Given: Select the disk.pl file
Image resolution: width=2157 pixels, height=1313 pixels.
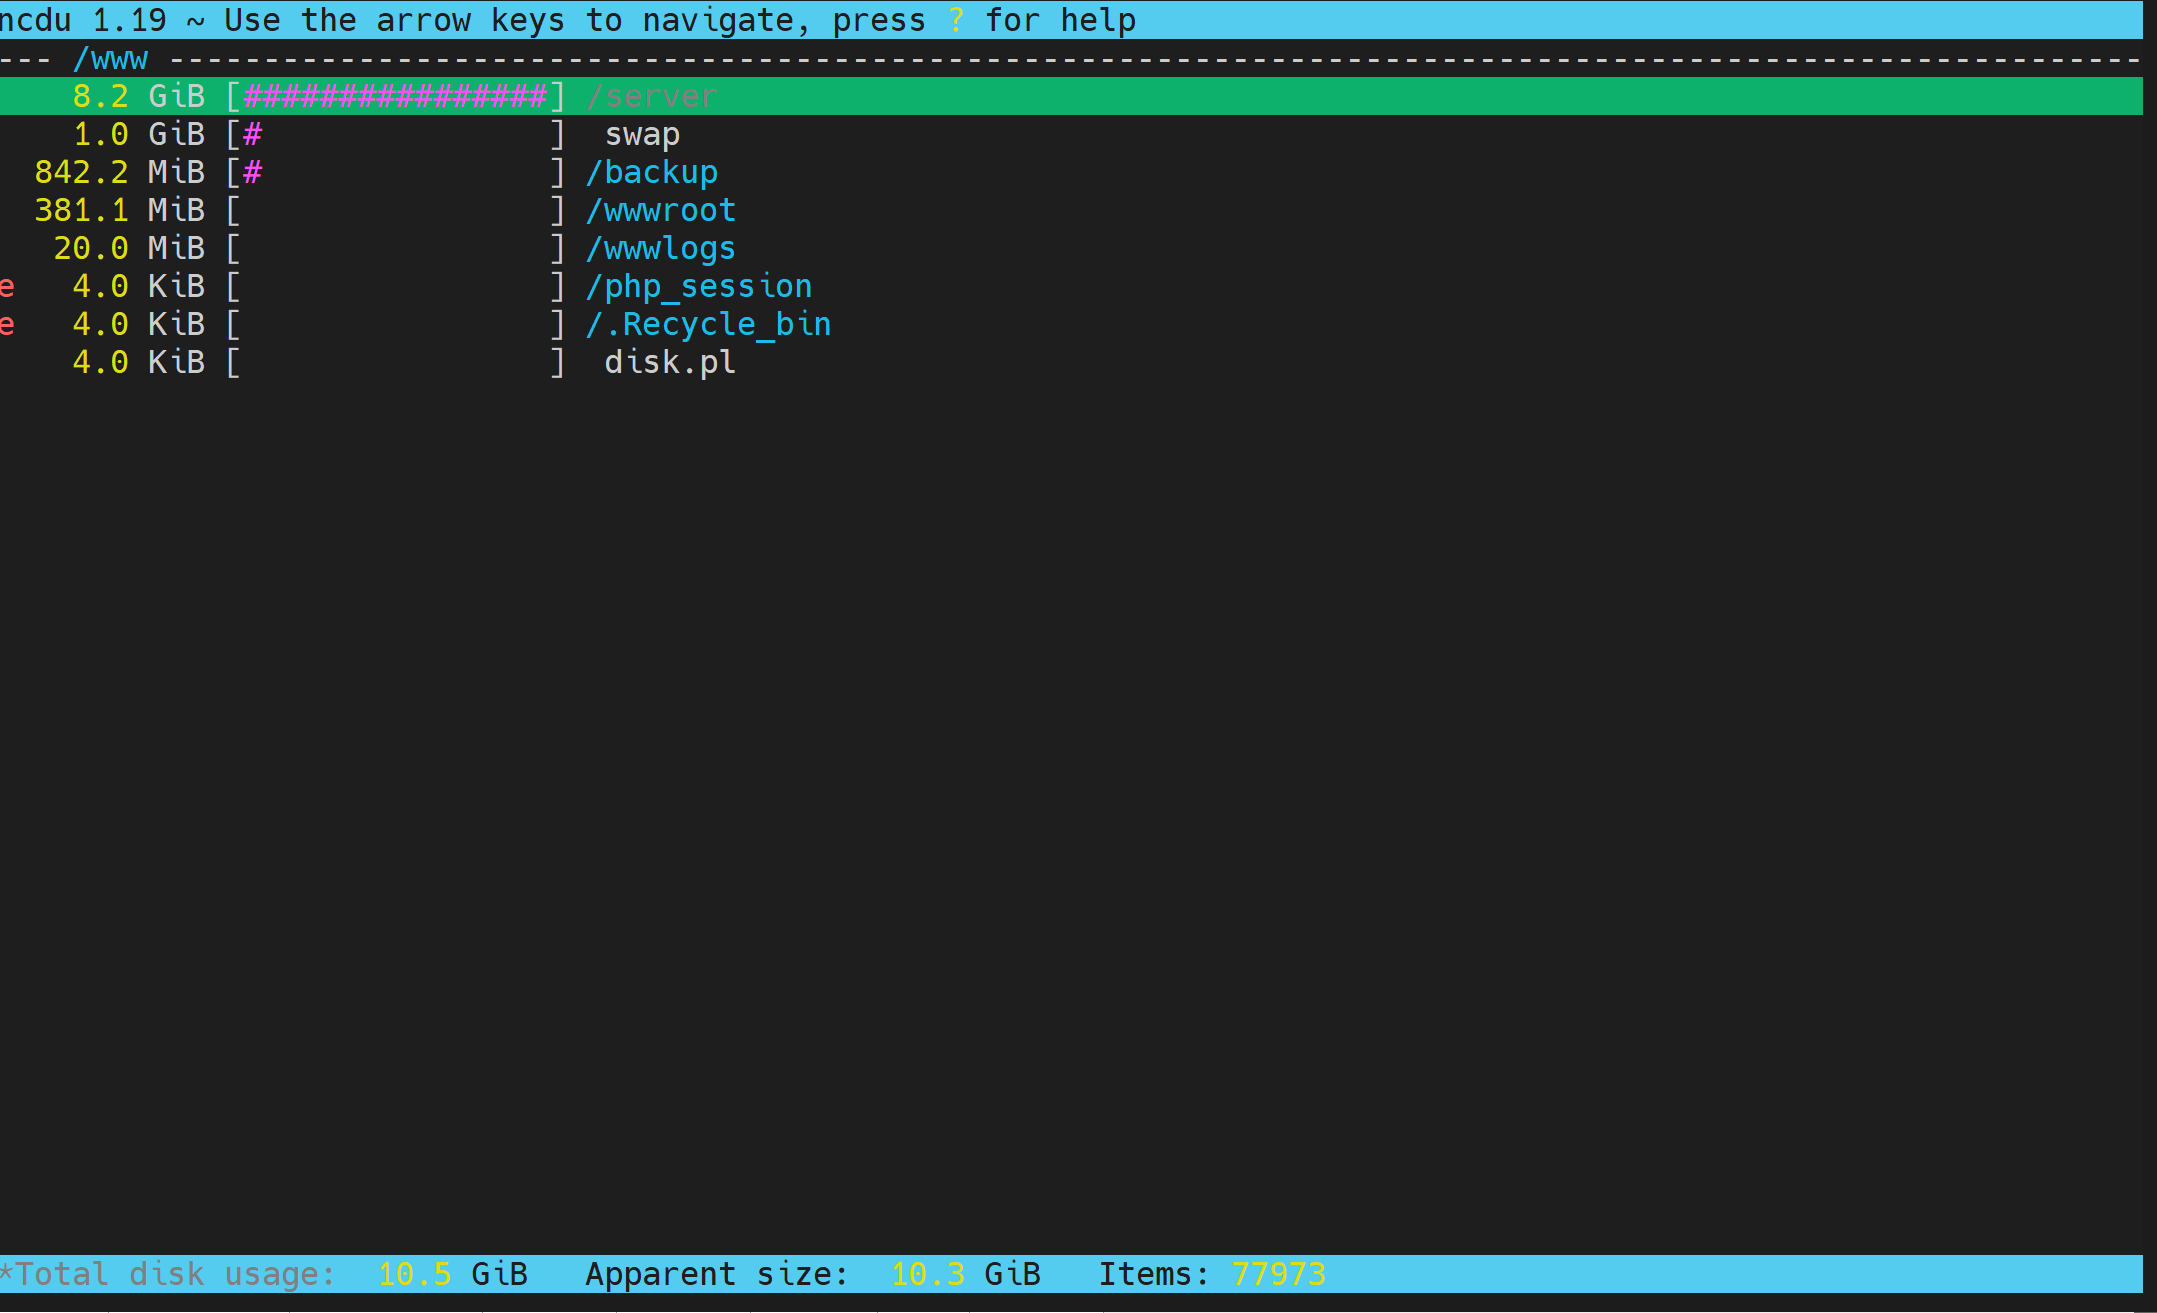Looking at the screenshot, I should click(670, 362).
